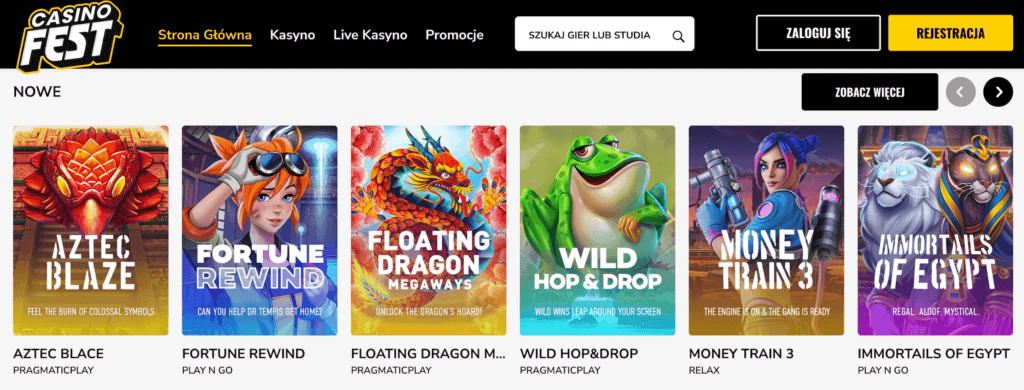1024x390 pixels.
Task: Click PRAGMATICPLAY under Wild Hop&Drop
Action: pos(560,370)
